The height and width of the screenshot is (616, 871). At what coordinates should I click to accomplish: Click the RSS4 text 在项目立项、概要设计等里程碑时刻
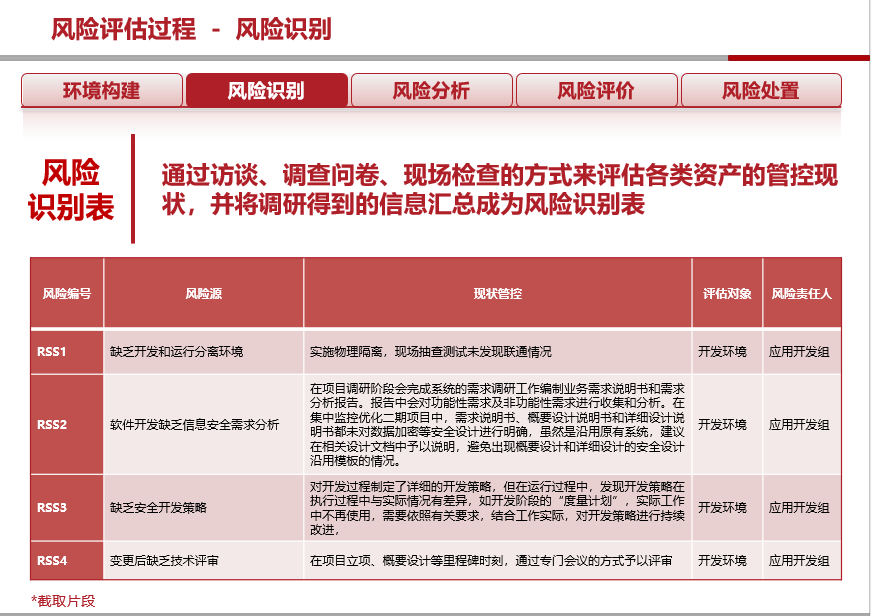coord(407,560)
